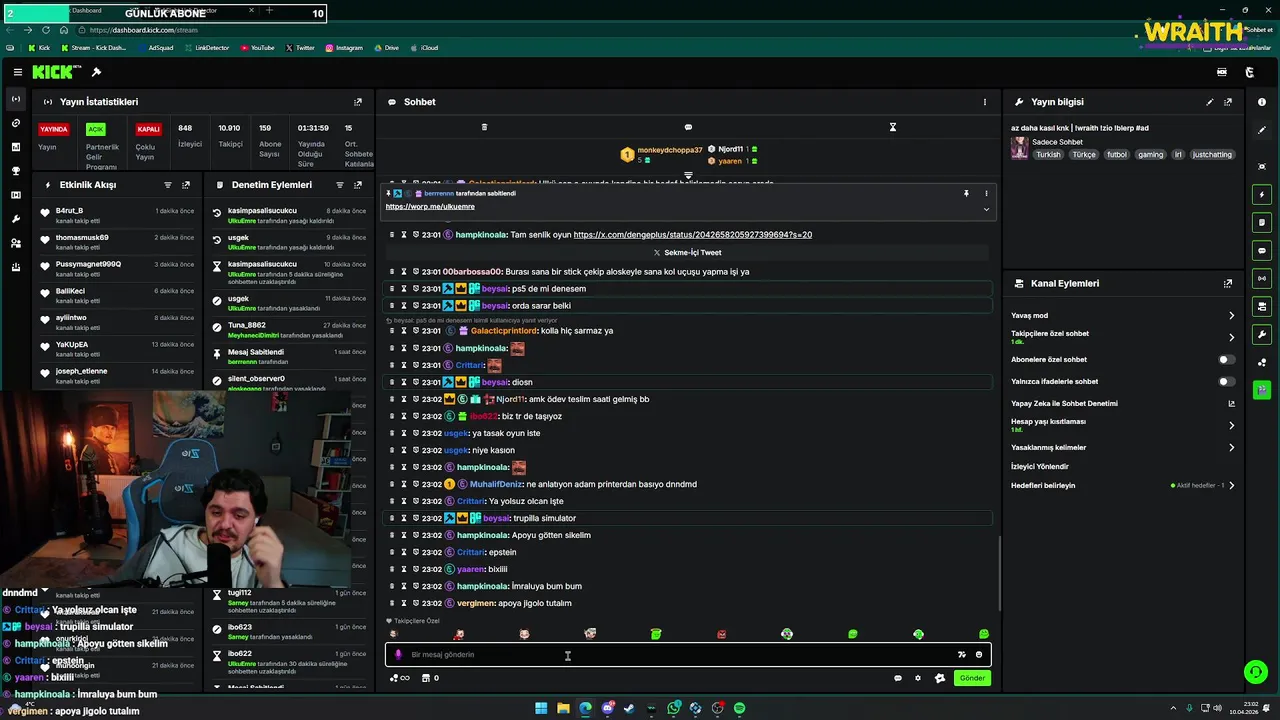Open the video clips icon in the left sidebar
1280x720 pixels.
coord(15,195)
